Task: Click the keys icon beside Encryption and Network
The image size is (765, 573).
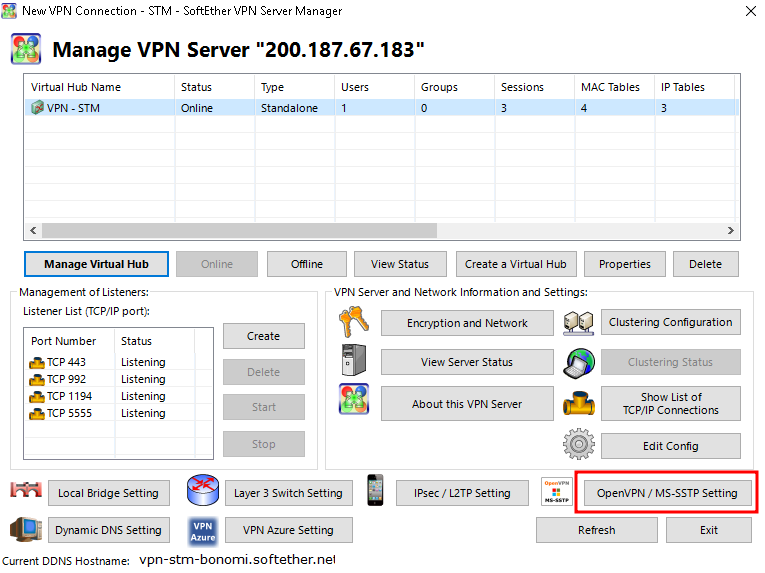Action: pos(354,322)
